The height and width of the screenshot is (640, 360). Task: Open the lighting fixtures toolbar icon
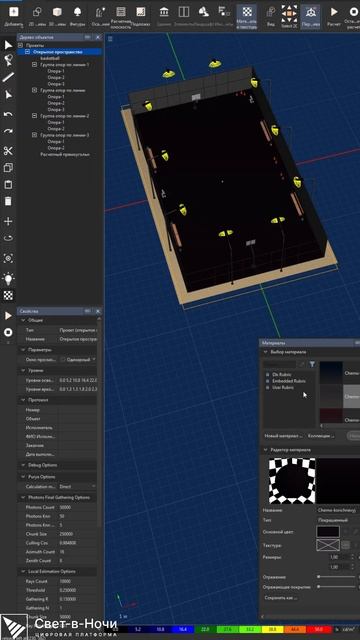tap(100, 12)
